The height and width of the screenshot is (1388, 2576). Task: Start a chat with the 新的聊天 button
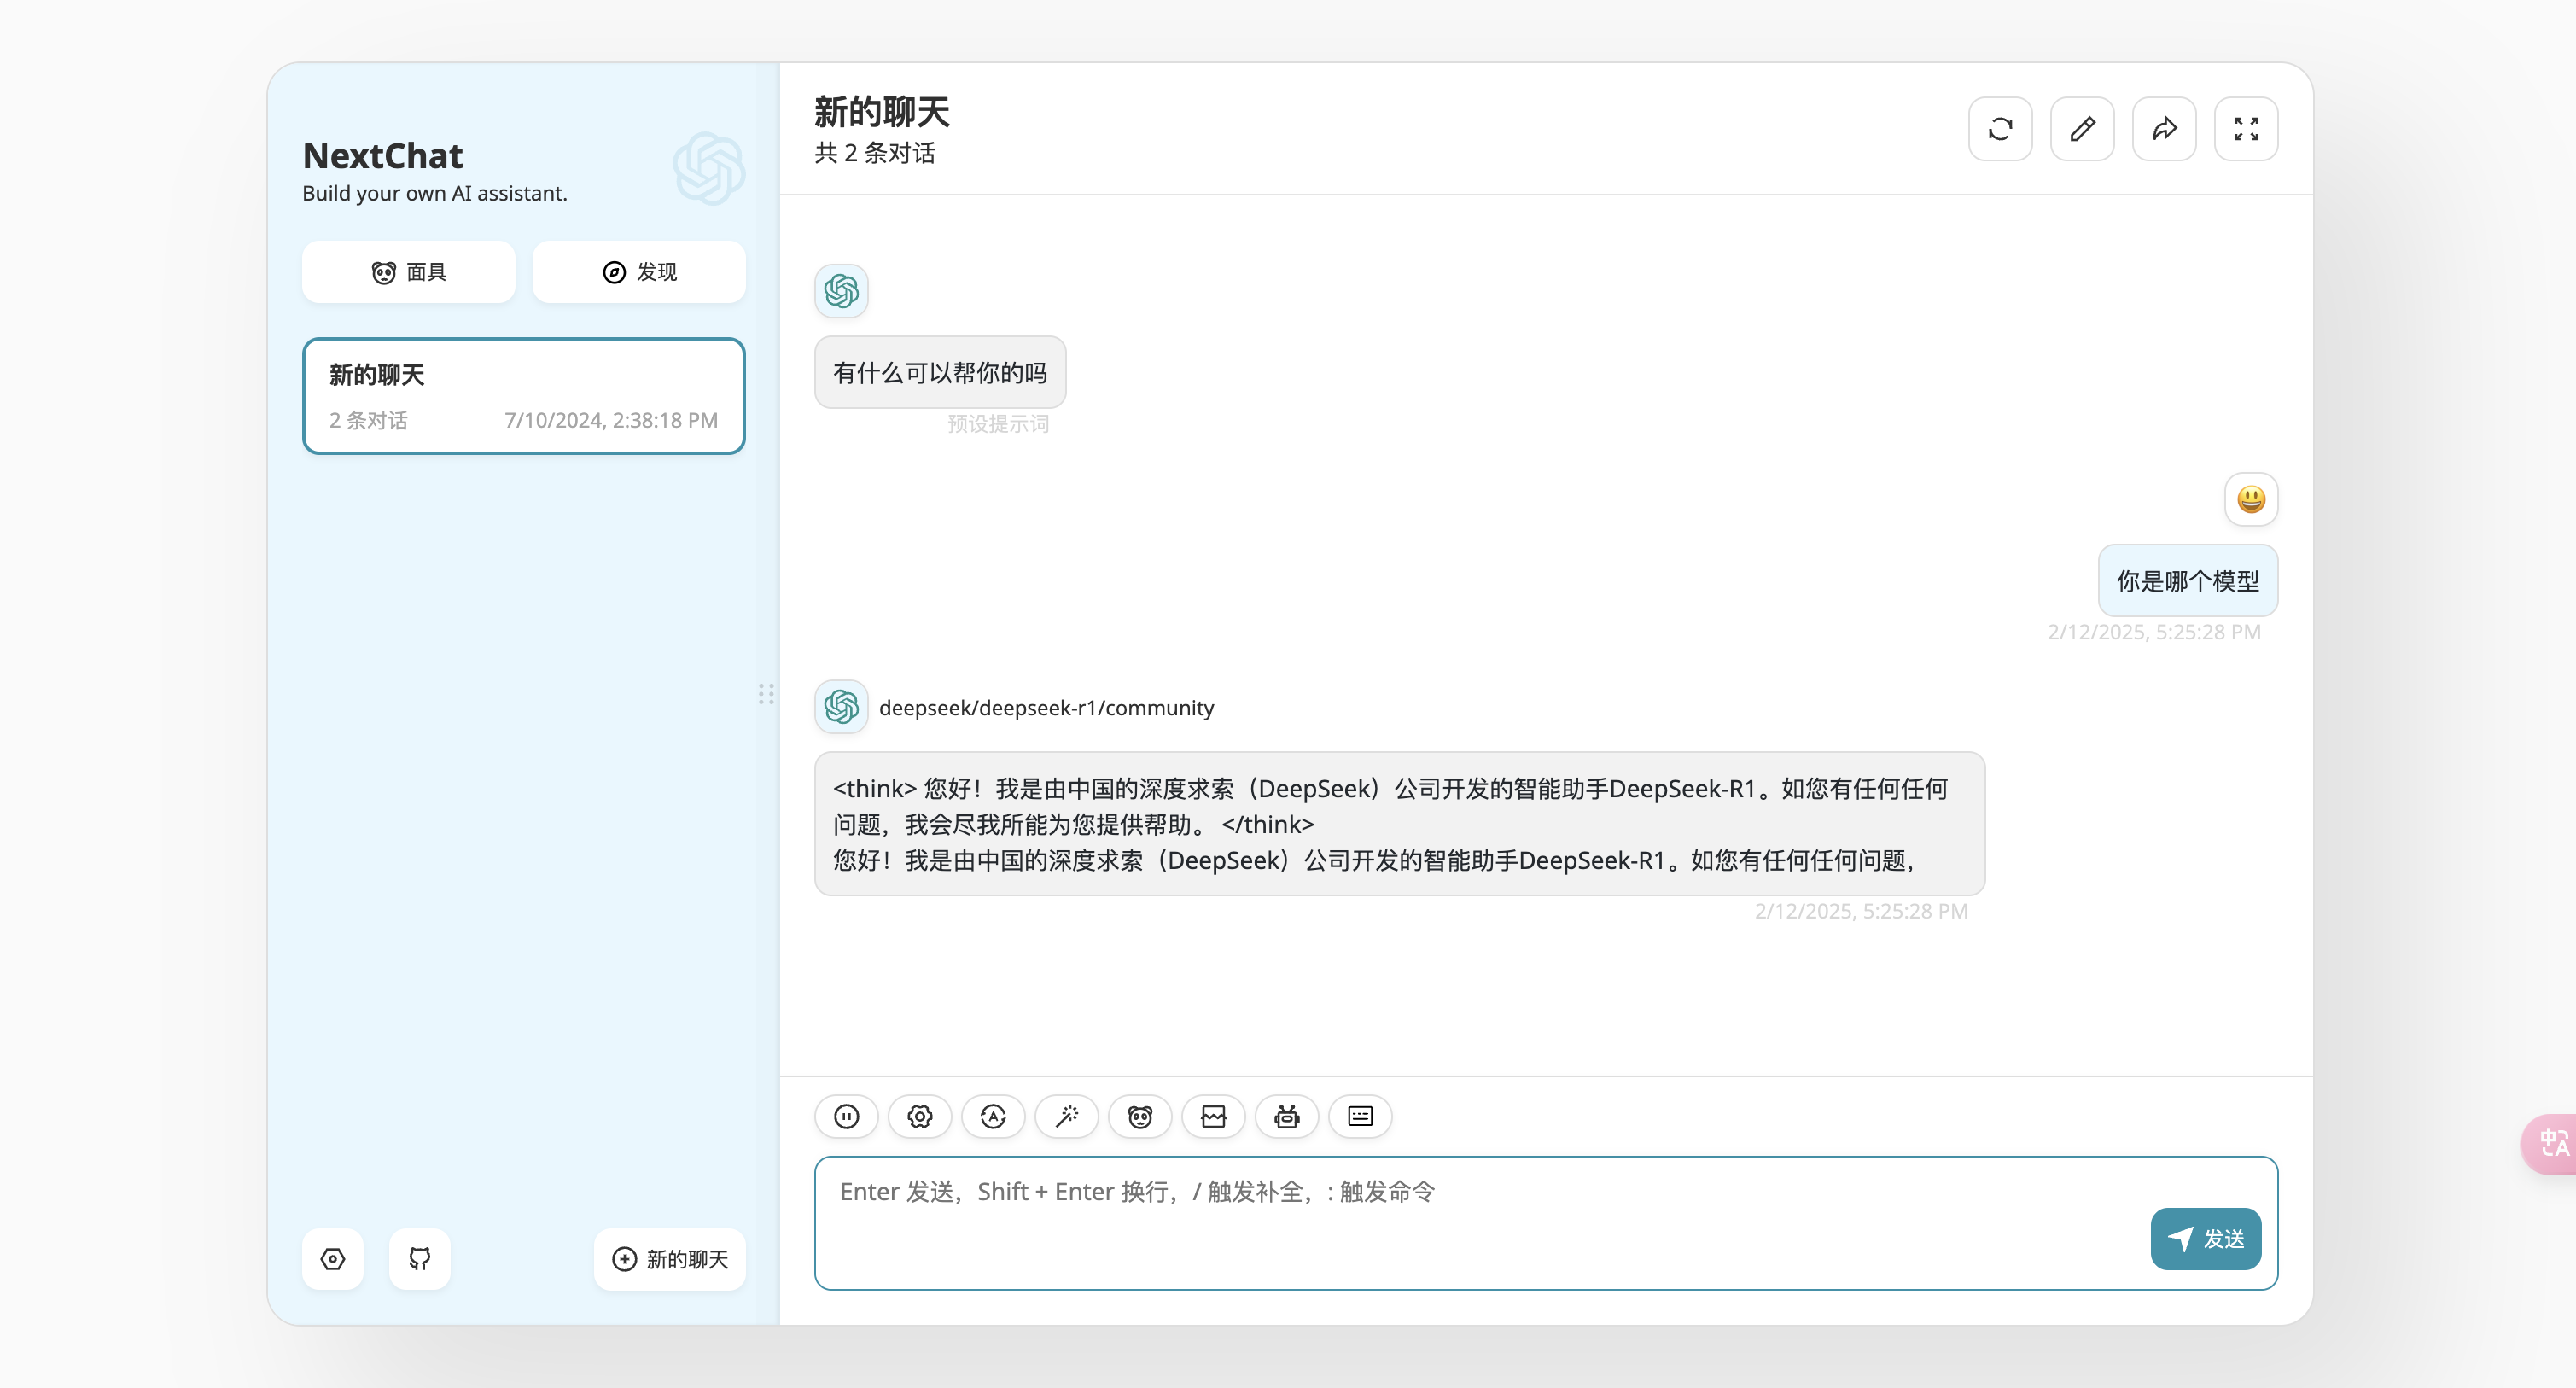pyautogui.click(x=670, y=1259)
